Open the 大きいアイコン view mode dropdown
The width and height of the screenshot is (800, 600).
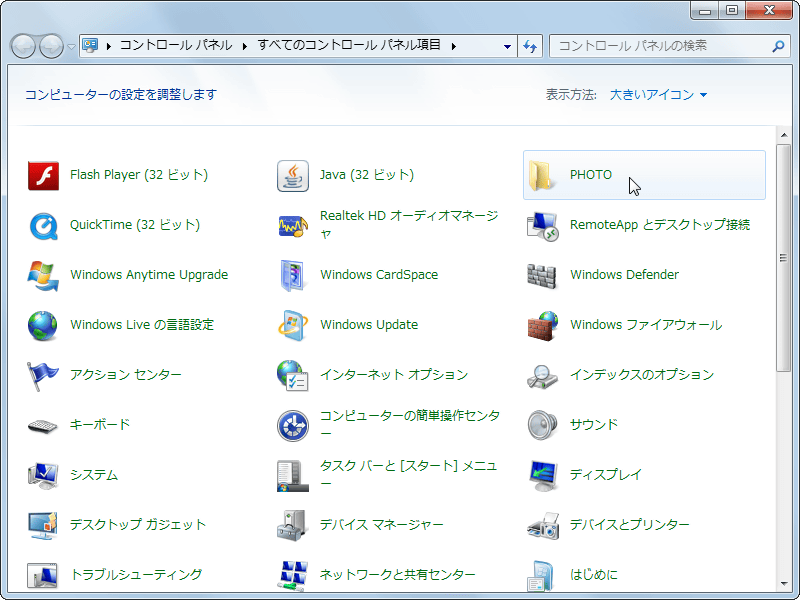point(658,95)
